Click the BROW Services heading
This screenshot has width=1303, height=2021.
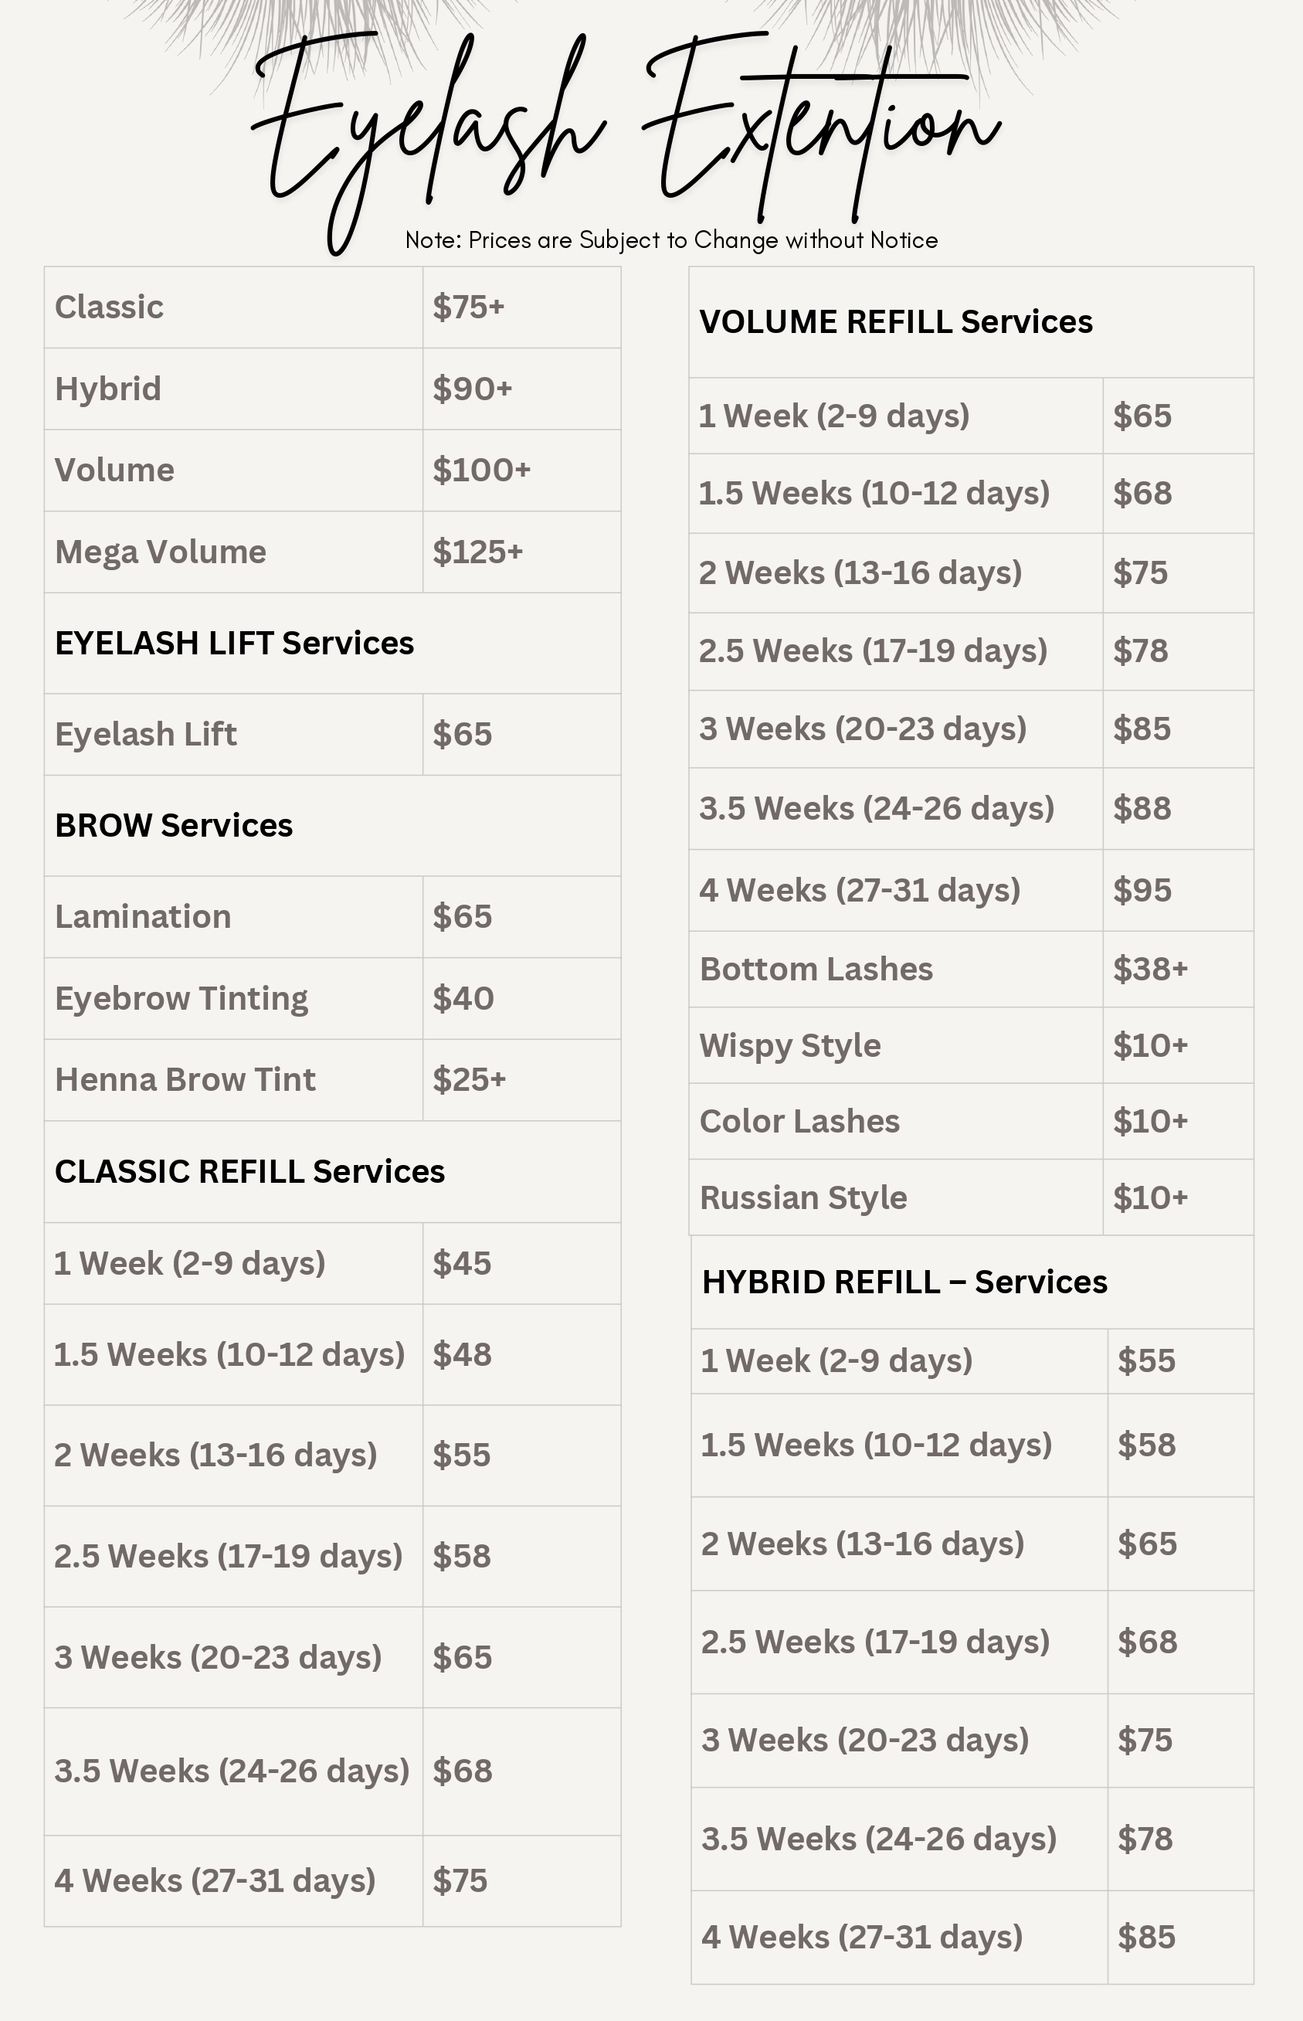(174, 825)
